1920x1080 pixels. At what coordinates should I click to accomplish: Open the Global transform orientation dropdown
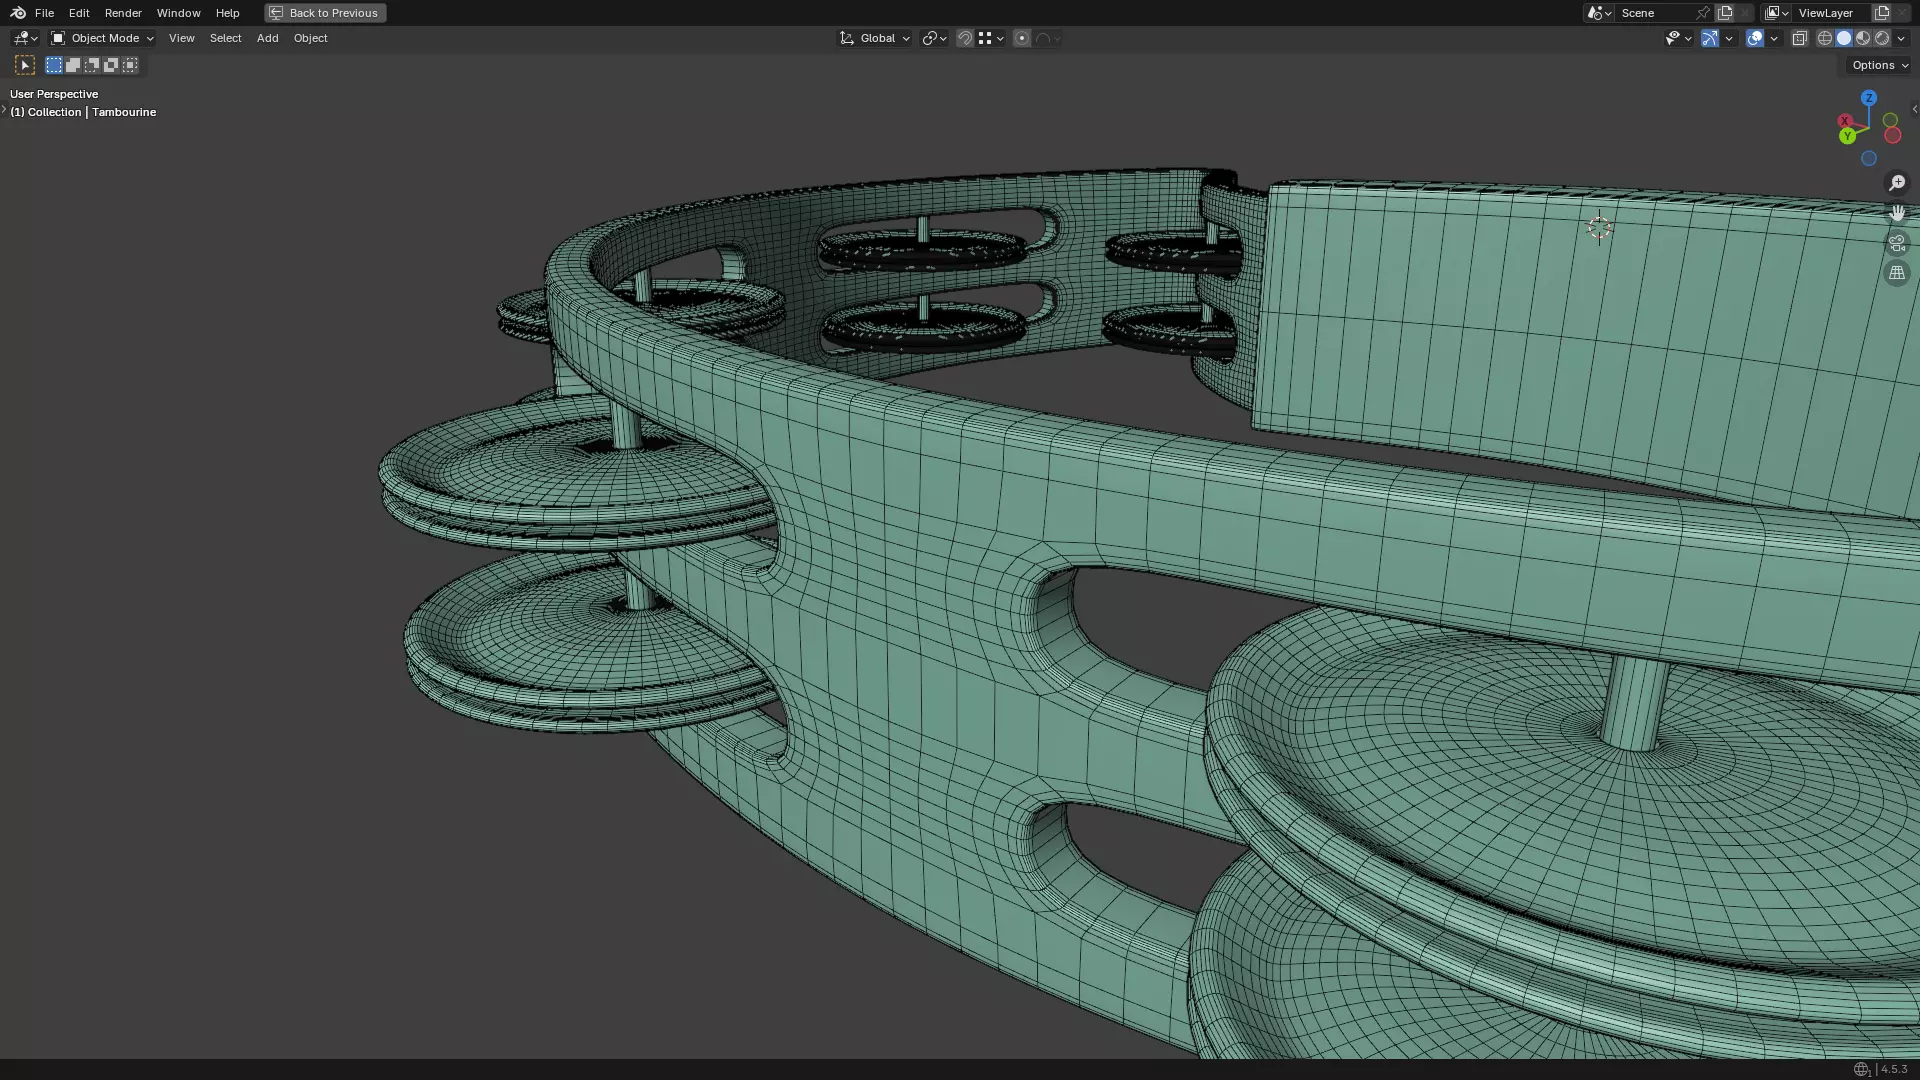click(875, 38)
